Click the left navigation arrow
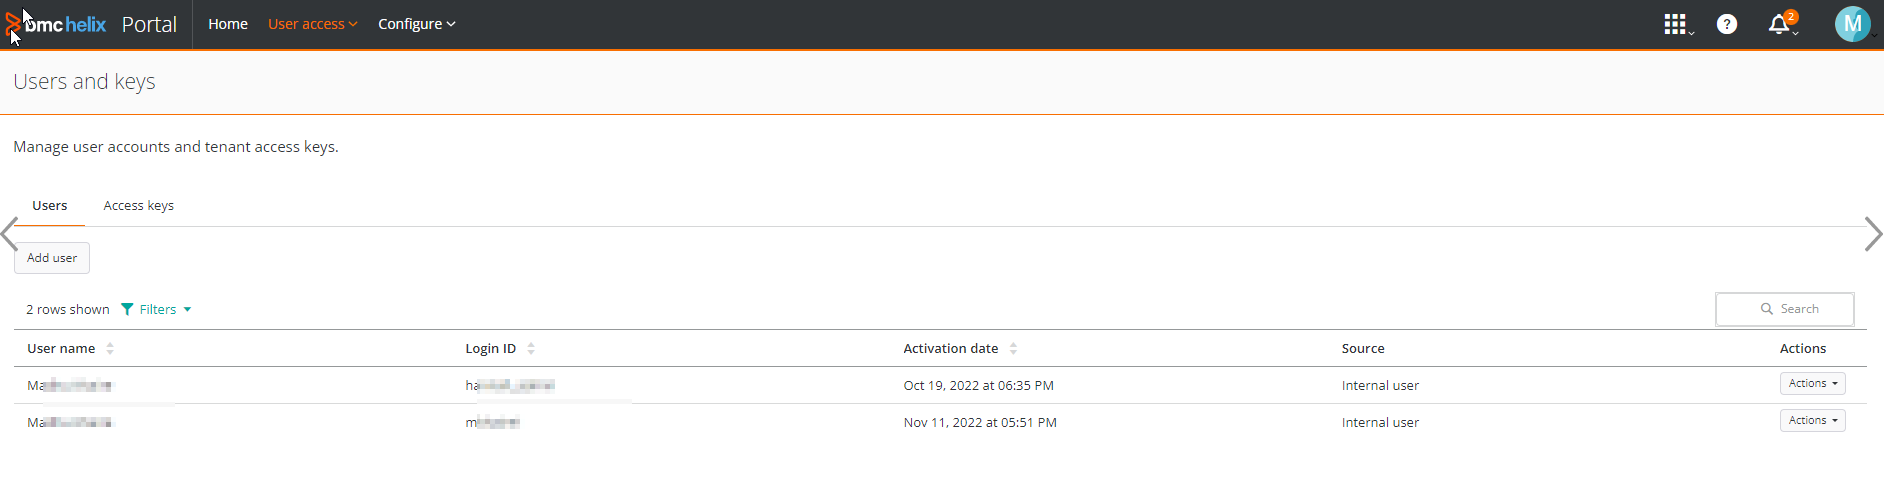 pos(10,234)
